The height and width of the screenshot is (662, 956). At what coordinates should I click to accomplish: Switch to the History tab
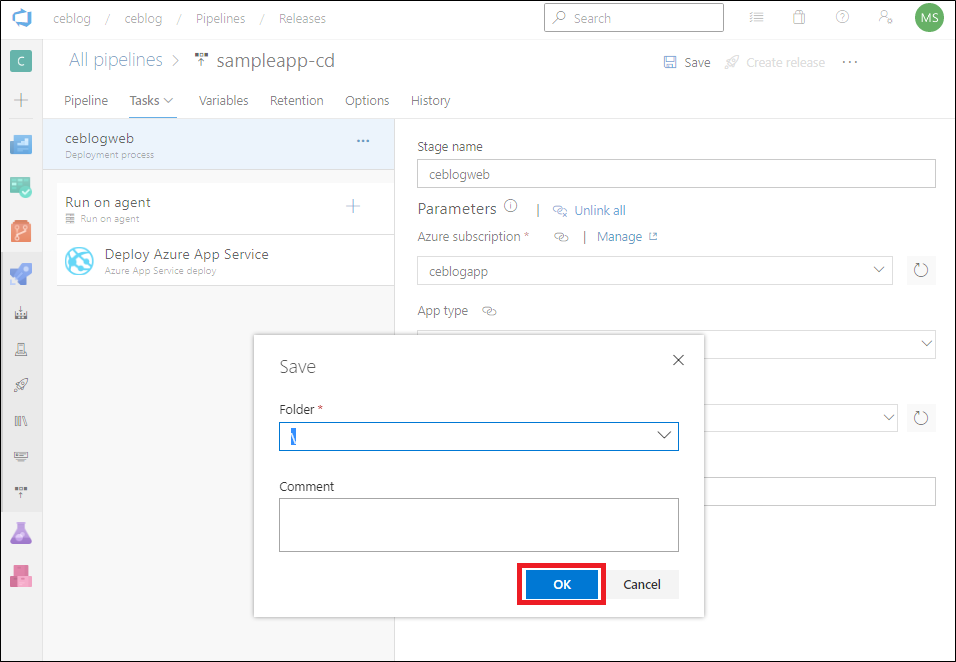(430, 101)
